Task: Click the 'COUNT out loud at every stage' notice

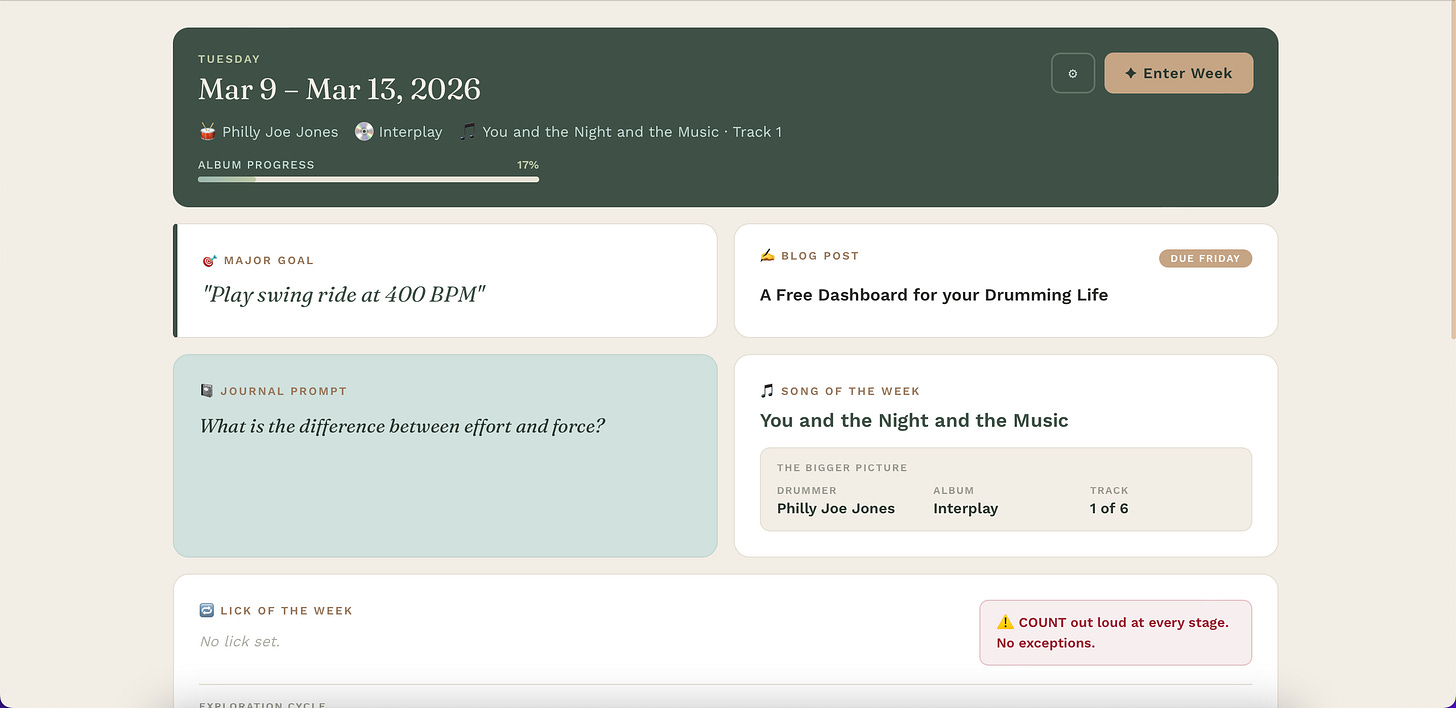Action: pos(1115,632)
